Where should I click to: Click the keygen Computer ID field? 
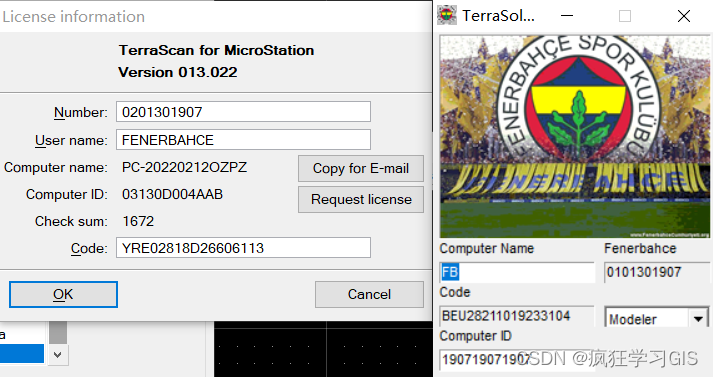pos(517,359)
